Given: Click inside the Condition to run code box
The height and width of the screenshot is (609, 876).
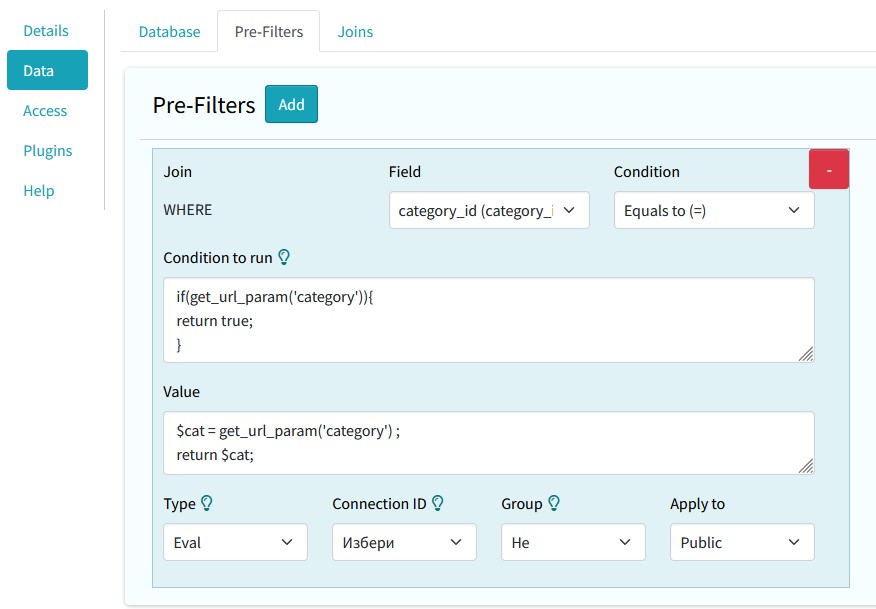Looking at the screenshot, I should (x=488, y=320).
